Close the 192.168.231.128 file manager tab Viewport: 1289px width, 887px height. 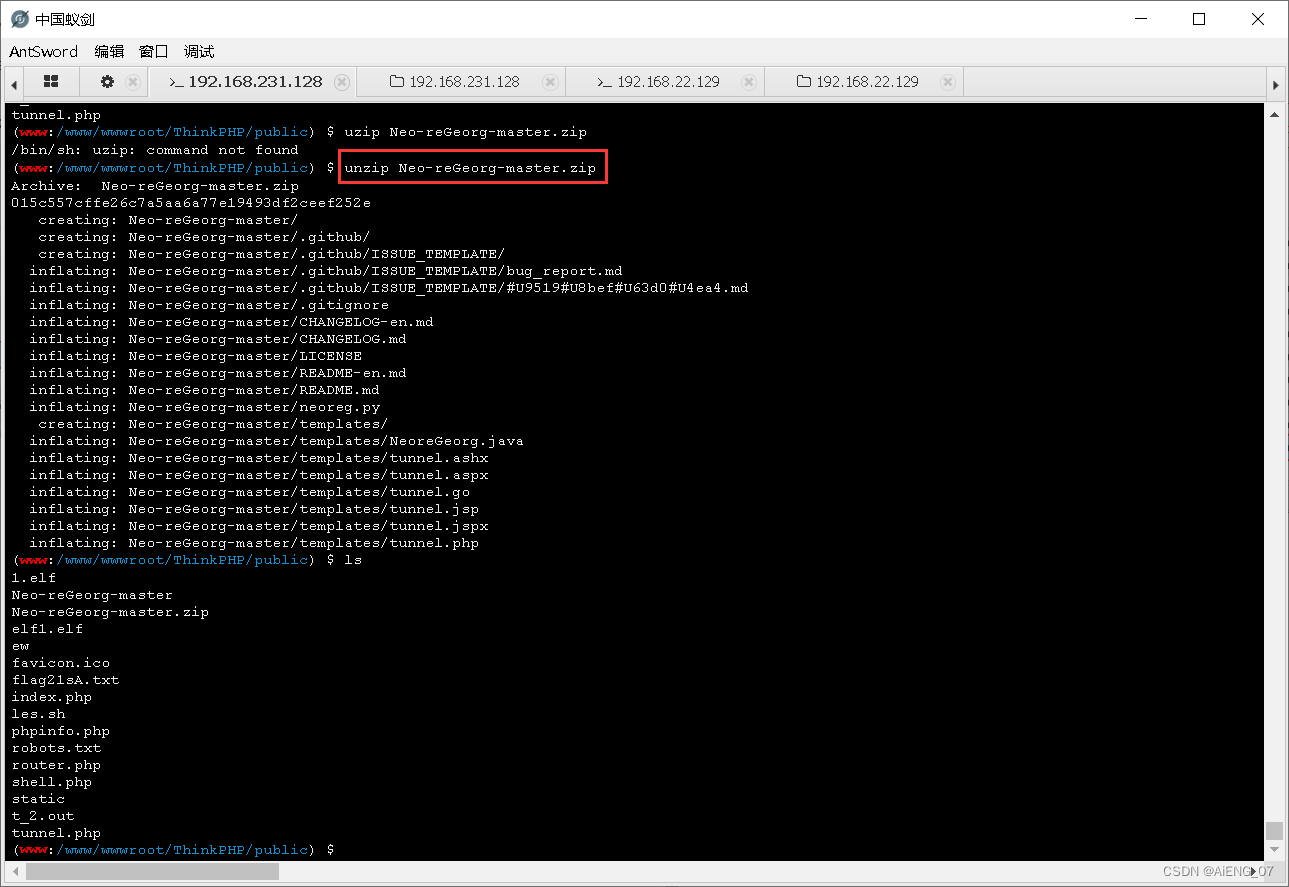coord(549,82)
